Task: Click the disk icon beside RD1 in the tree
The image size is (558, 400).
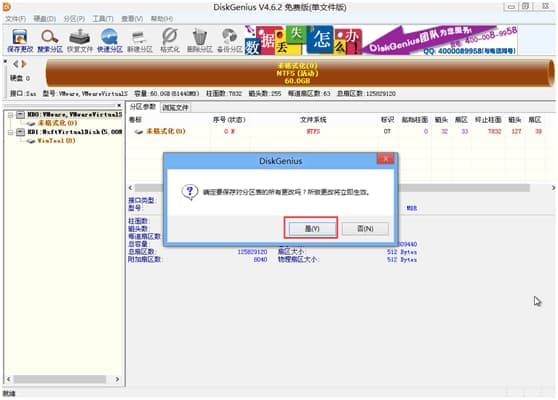Action: 21,132
